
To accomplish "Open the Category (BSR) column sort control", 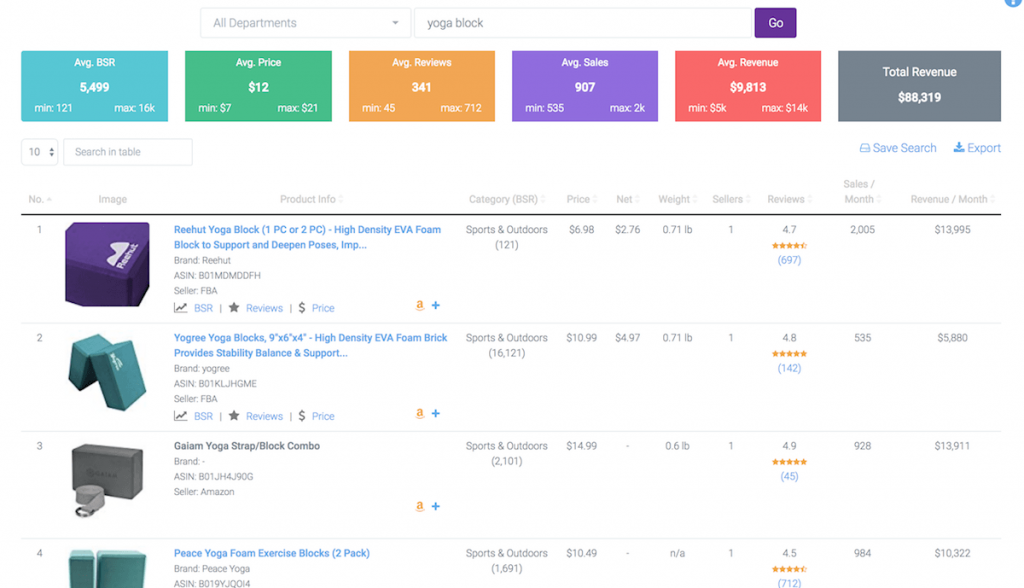I will (507, 199).
